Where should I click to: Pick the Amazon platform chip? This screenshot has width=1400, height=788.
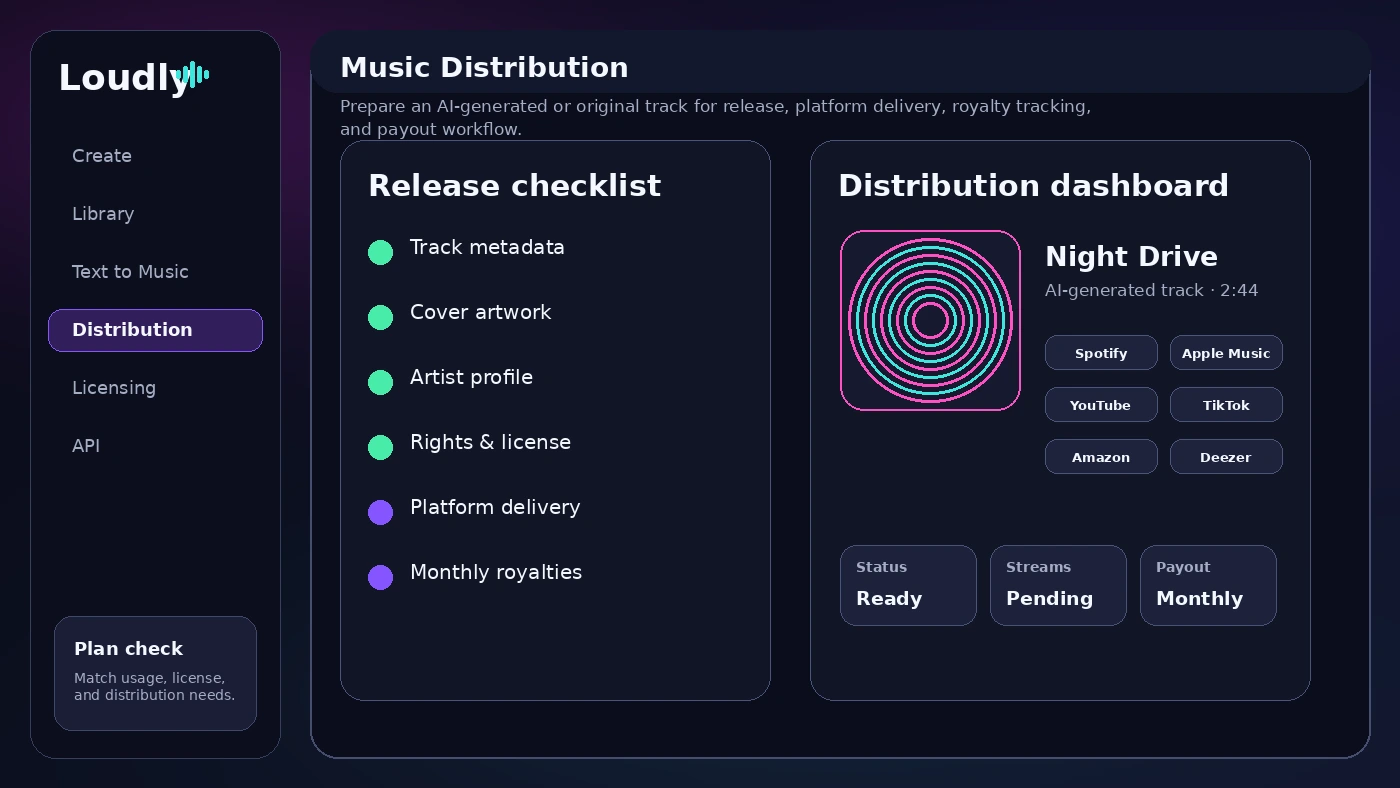click(1101, 457)
